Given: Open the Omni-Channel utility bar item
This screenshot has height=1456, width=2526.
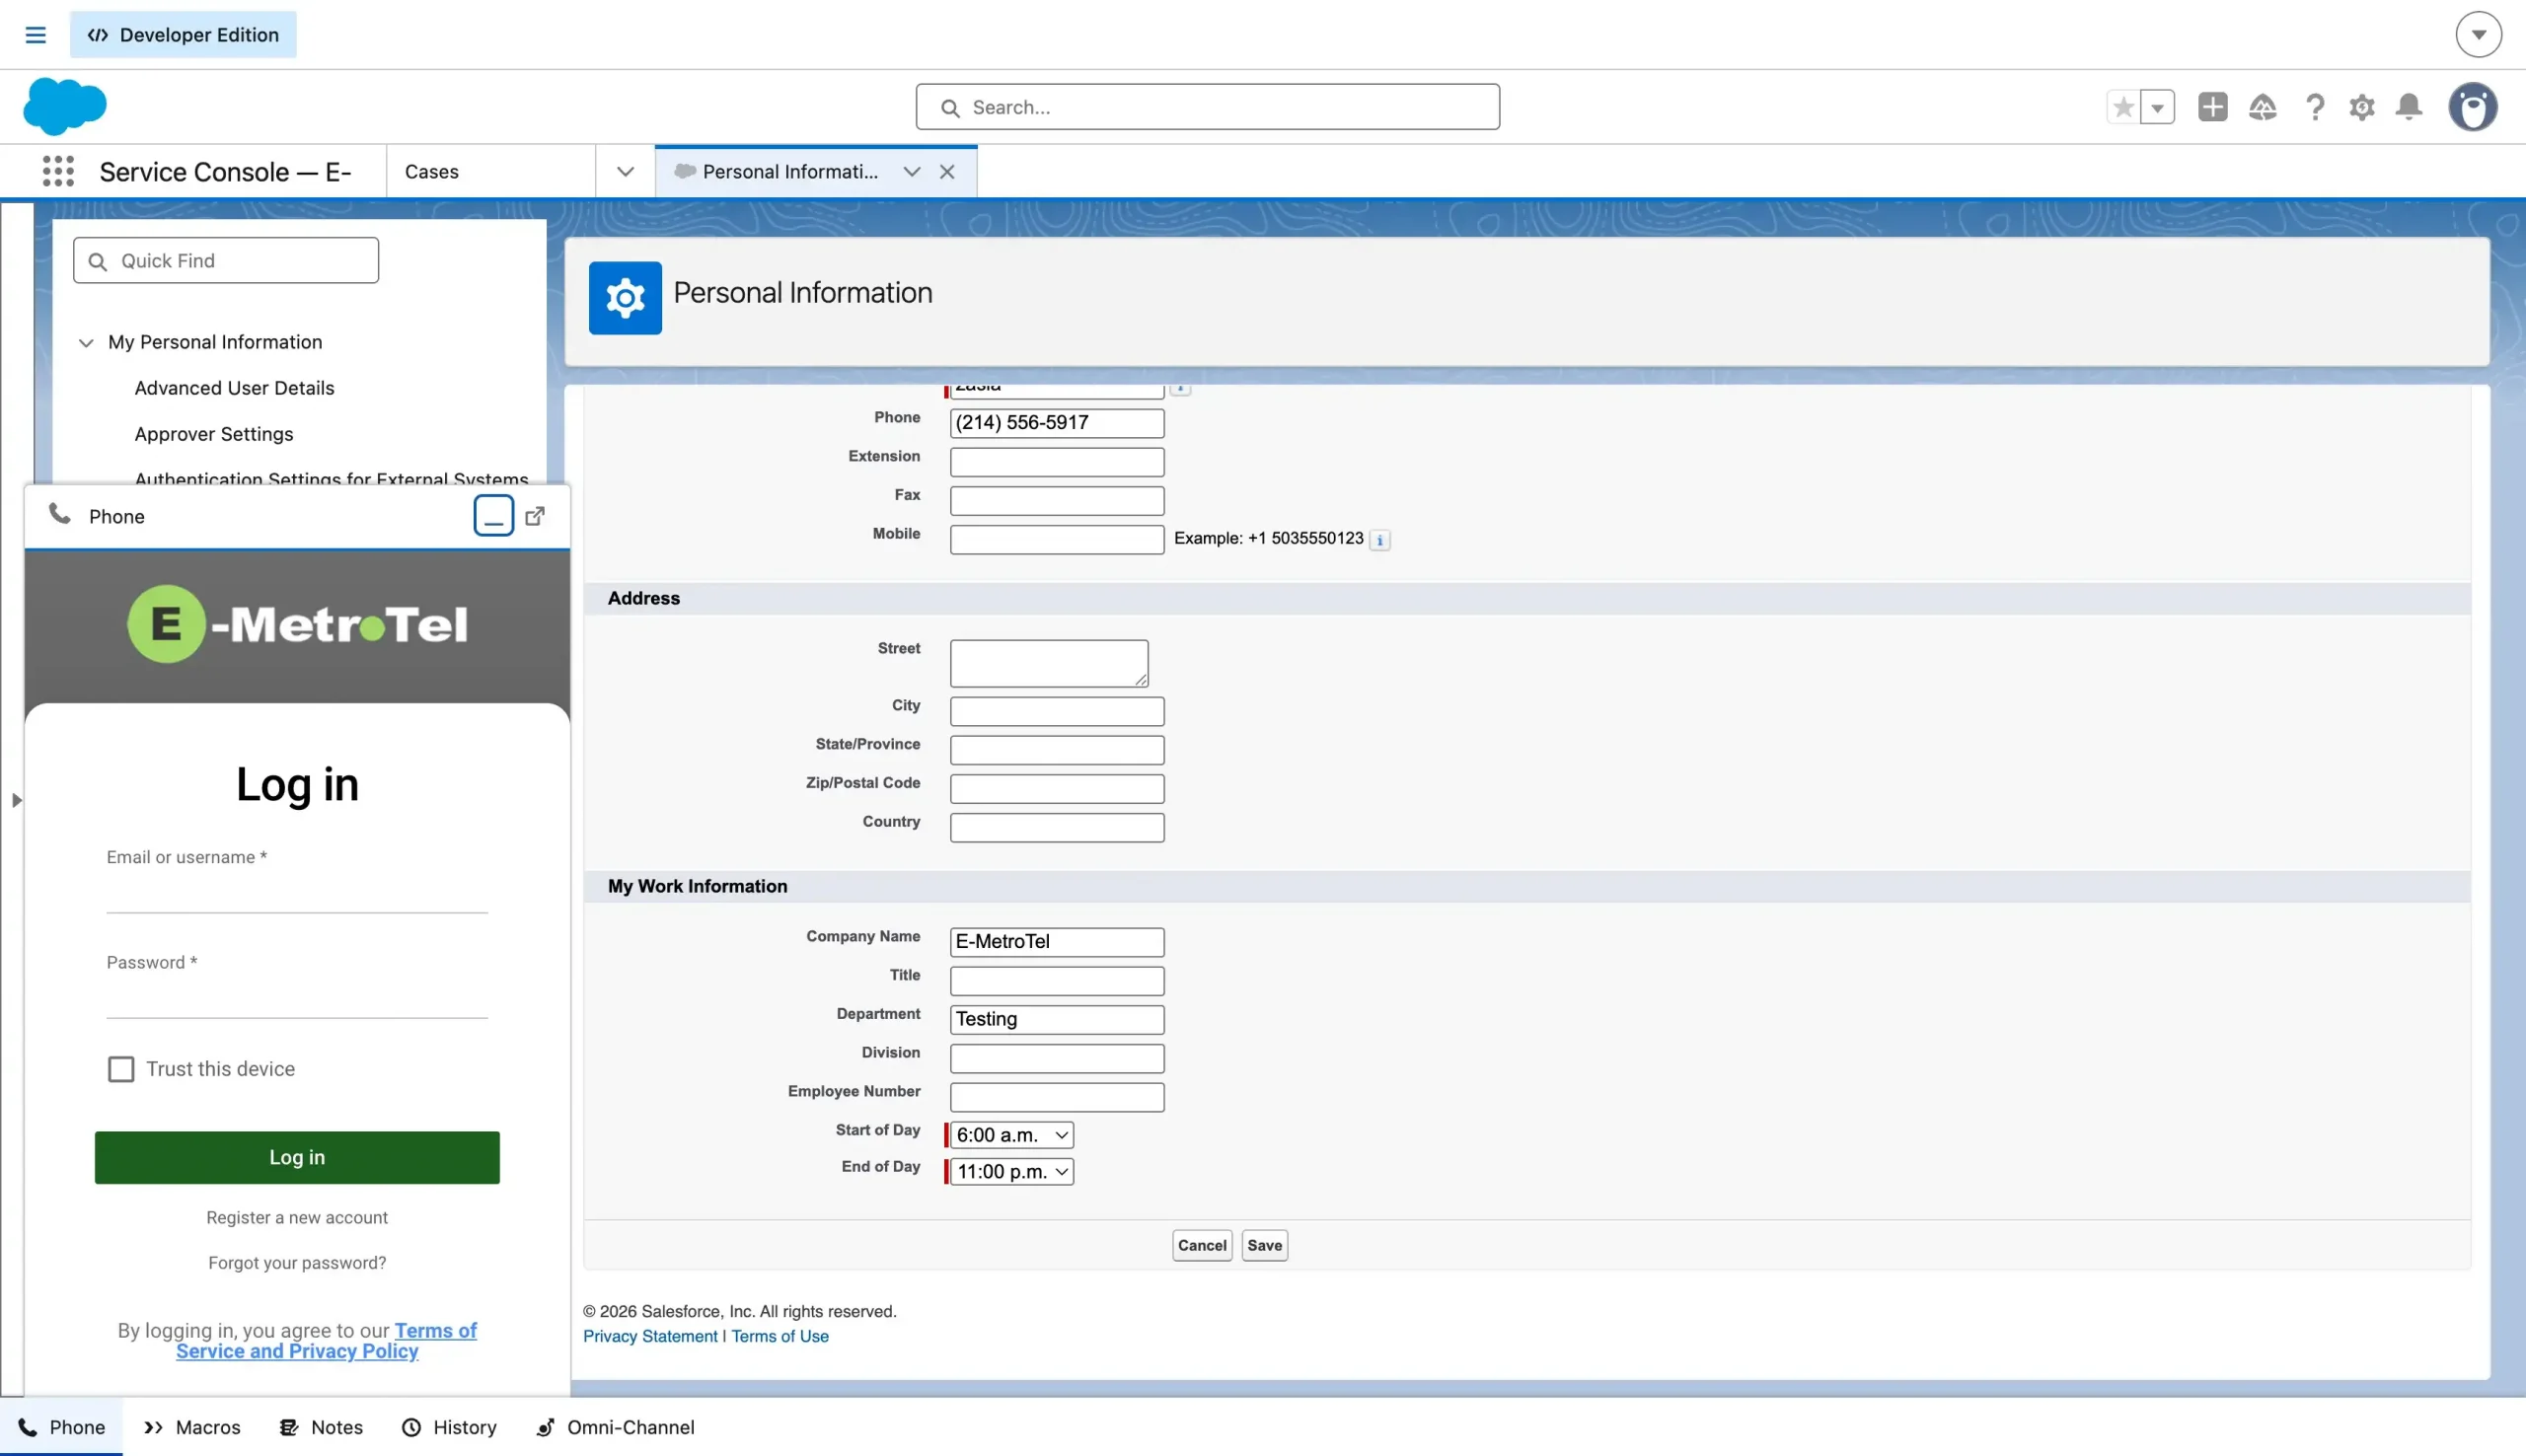Looking at the screenshot, I should coord(615,1427).
